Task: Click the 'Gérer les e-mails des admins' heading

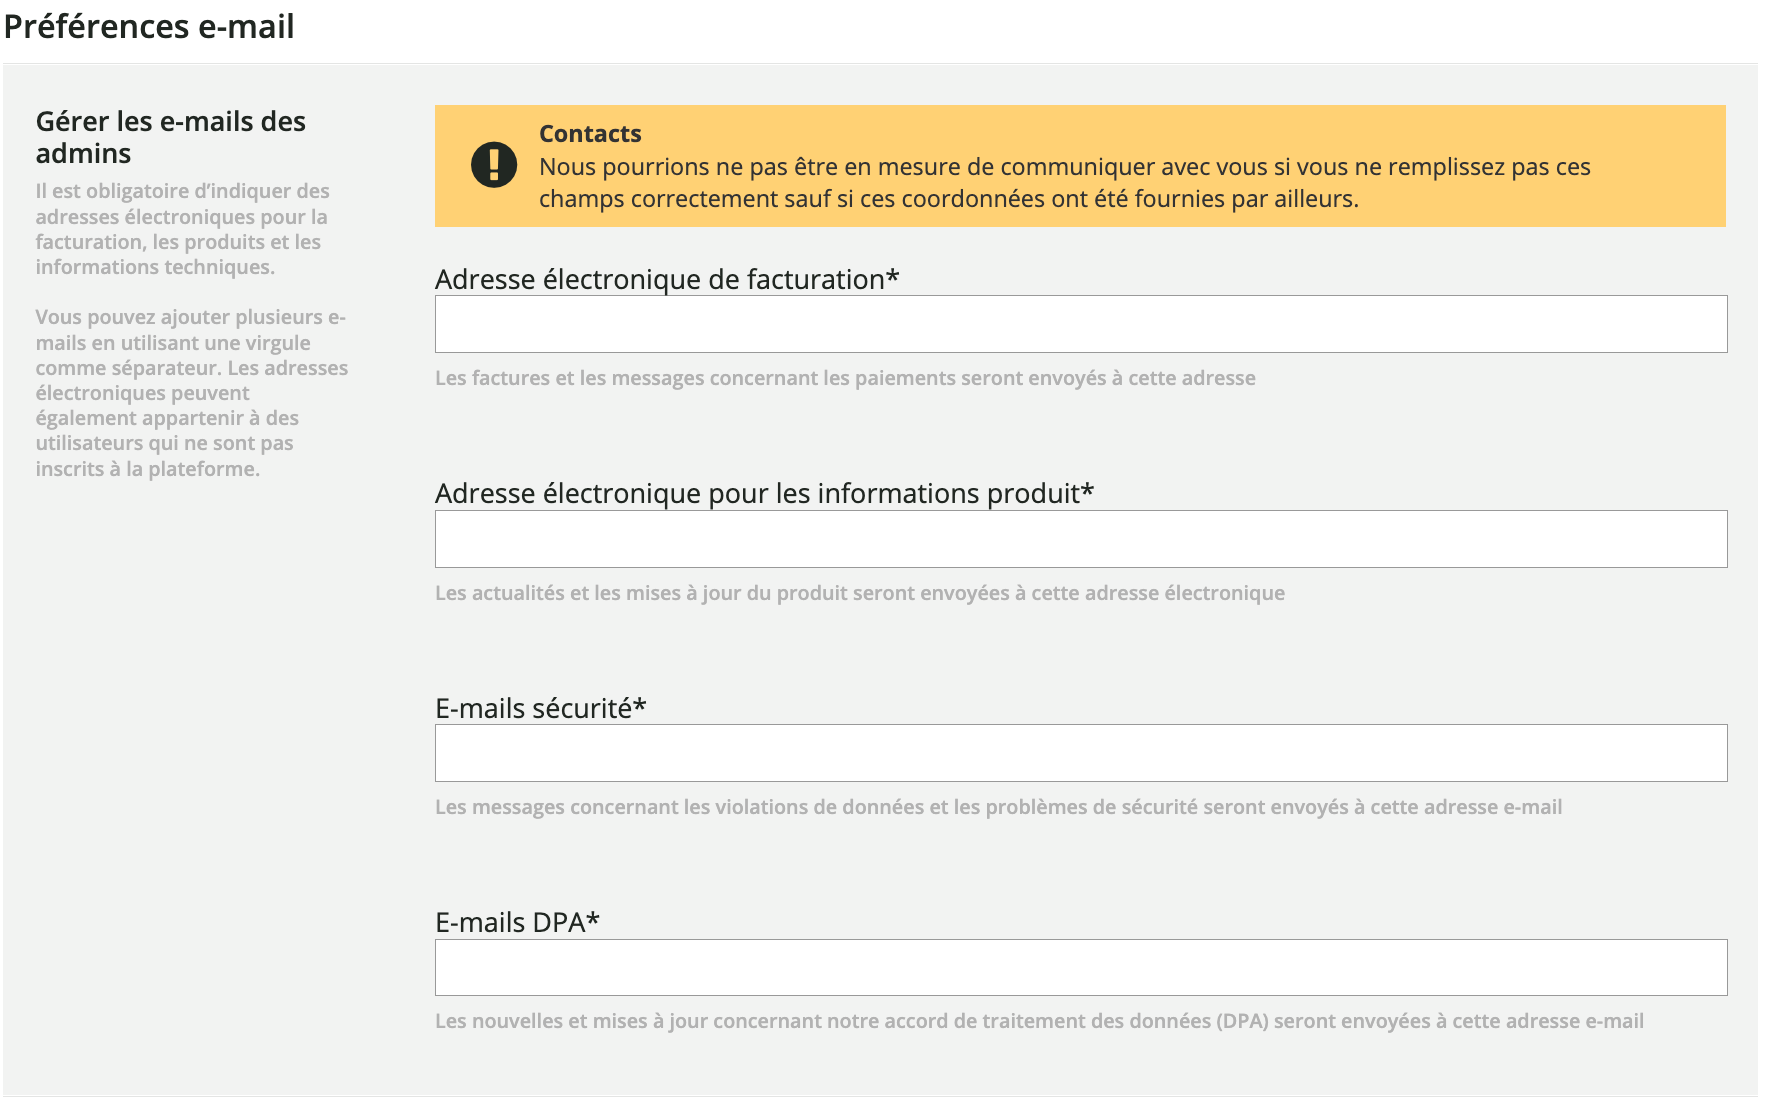Action: (x=171, y=137)
